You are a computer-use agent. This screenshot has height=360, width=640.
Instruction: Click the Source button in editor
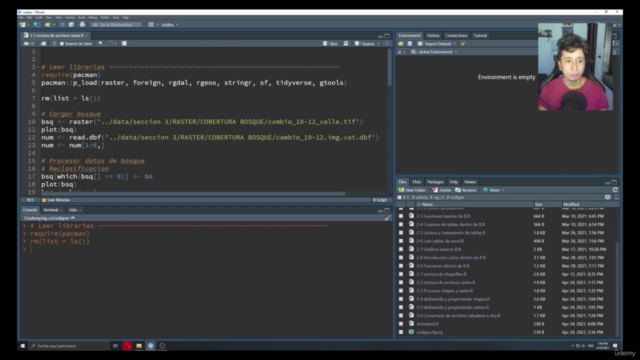(x=365, y=44)
